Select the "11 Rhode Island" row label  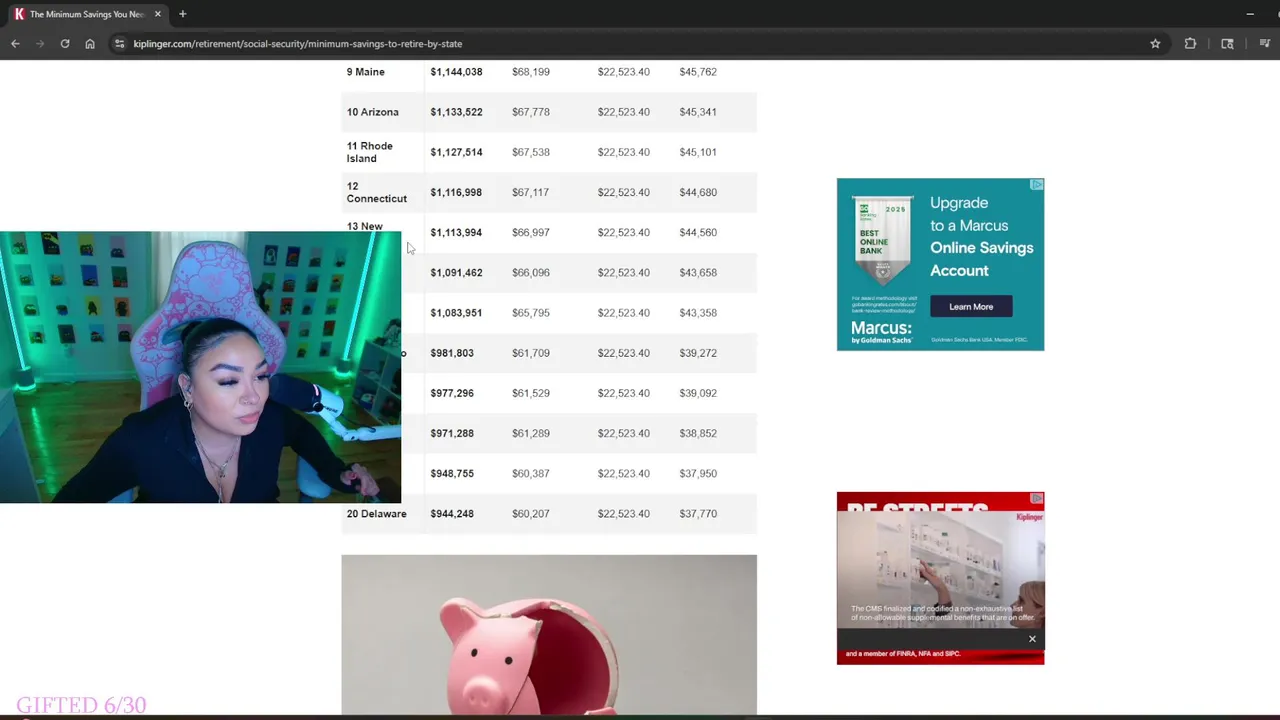(369, 152)
